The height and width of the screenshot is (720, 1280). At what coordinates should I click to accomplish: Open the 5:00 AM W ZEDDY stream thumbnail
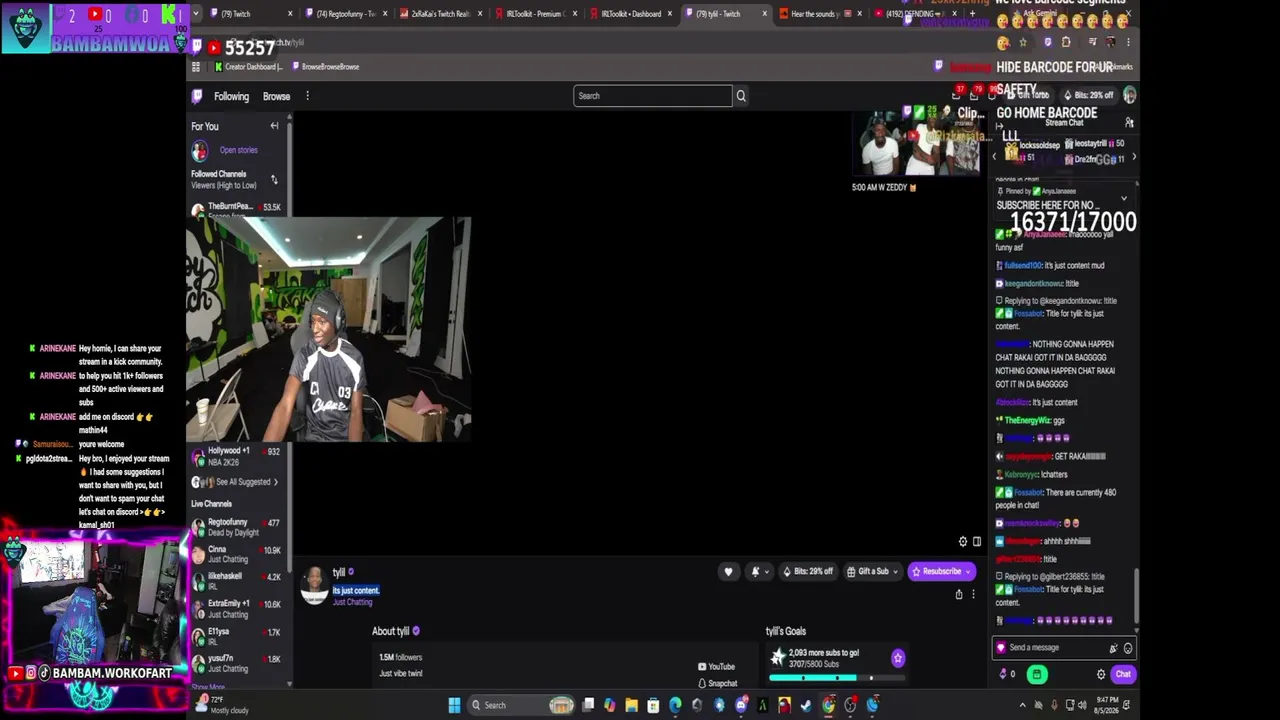click(916, 143)
